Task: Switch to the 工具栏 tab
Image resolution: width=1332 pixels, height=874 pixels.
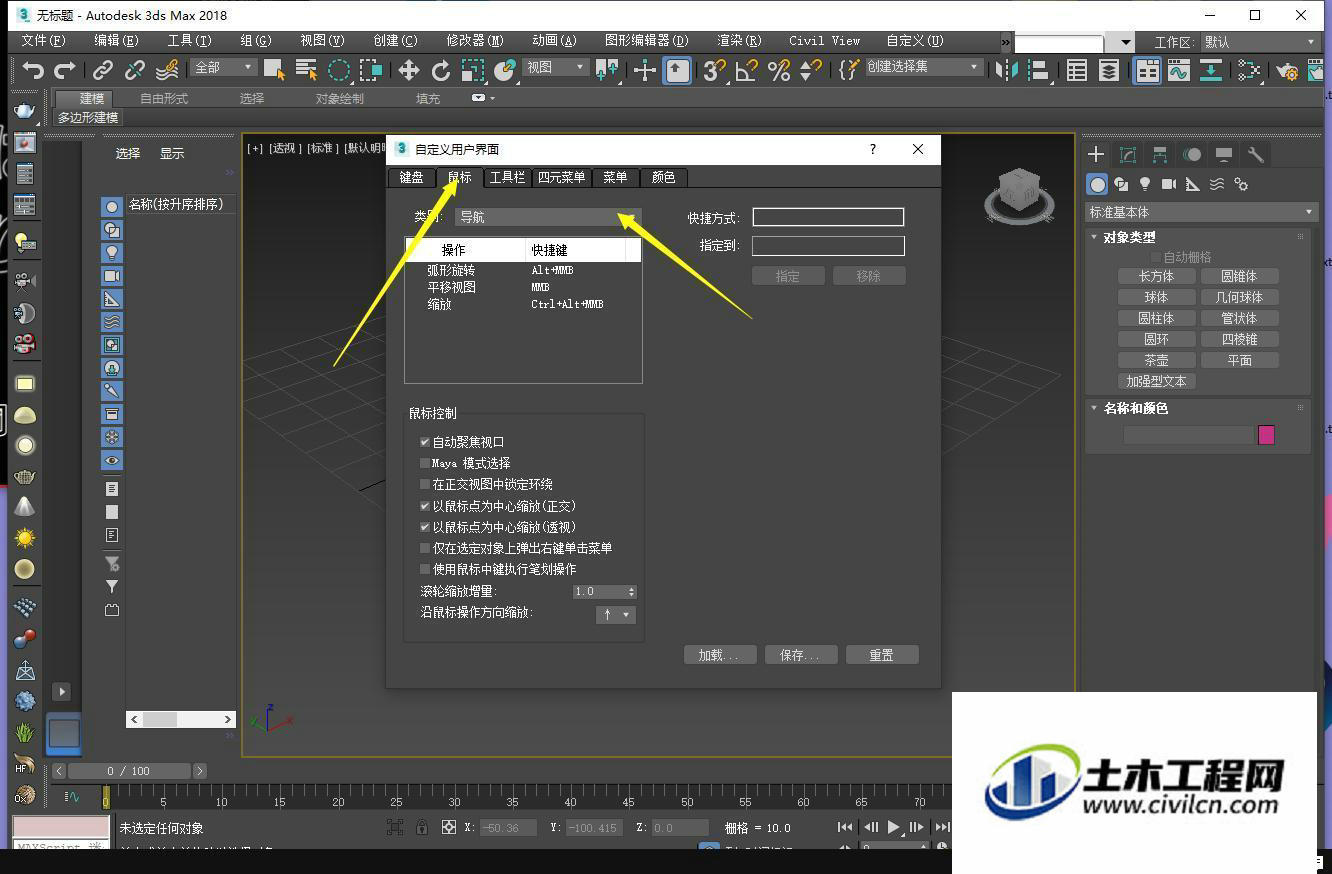Action: tap(507, 177)
